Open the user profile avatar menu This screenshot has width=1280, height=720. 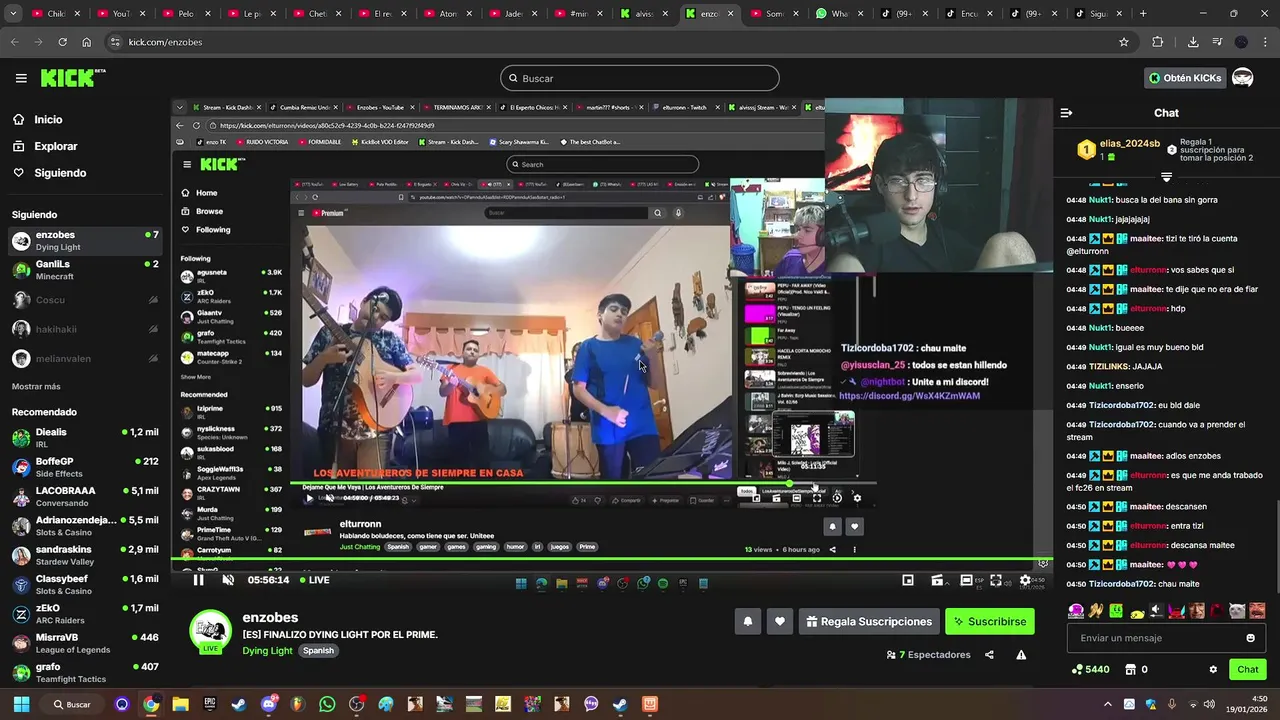(1243, 78)
